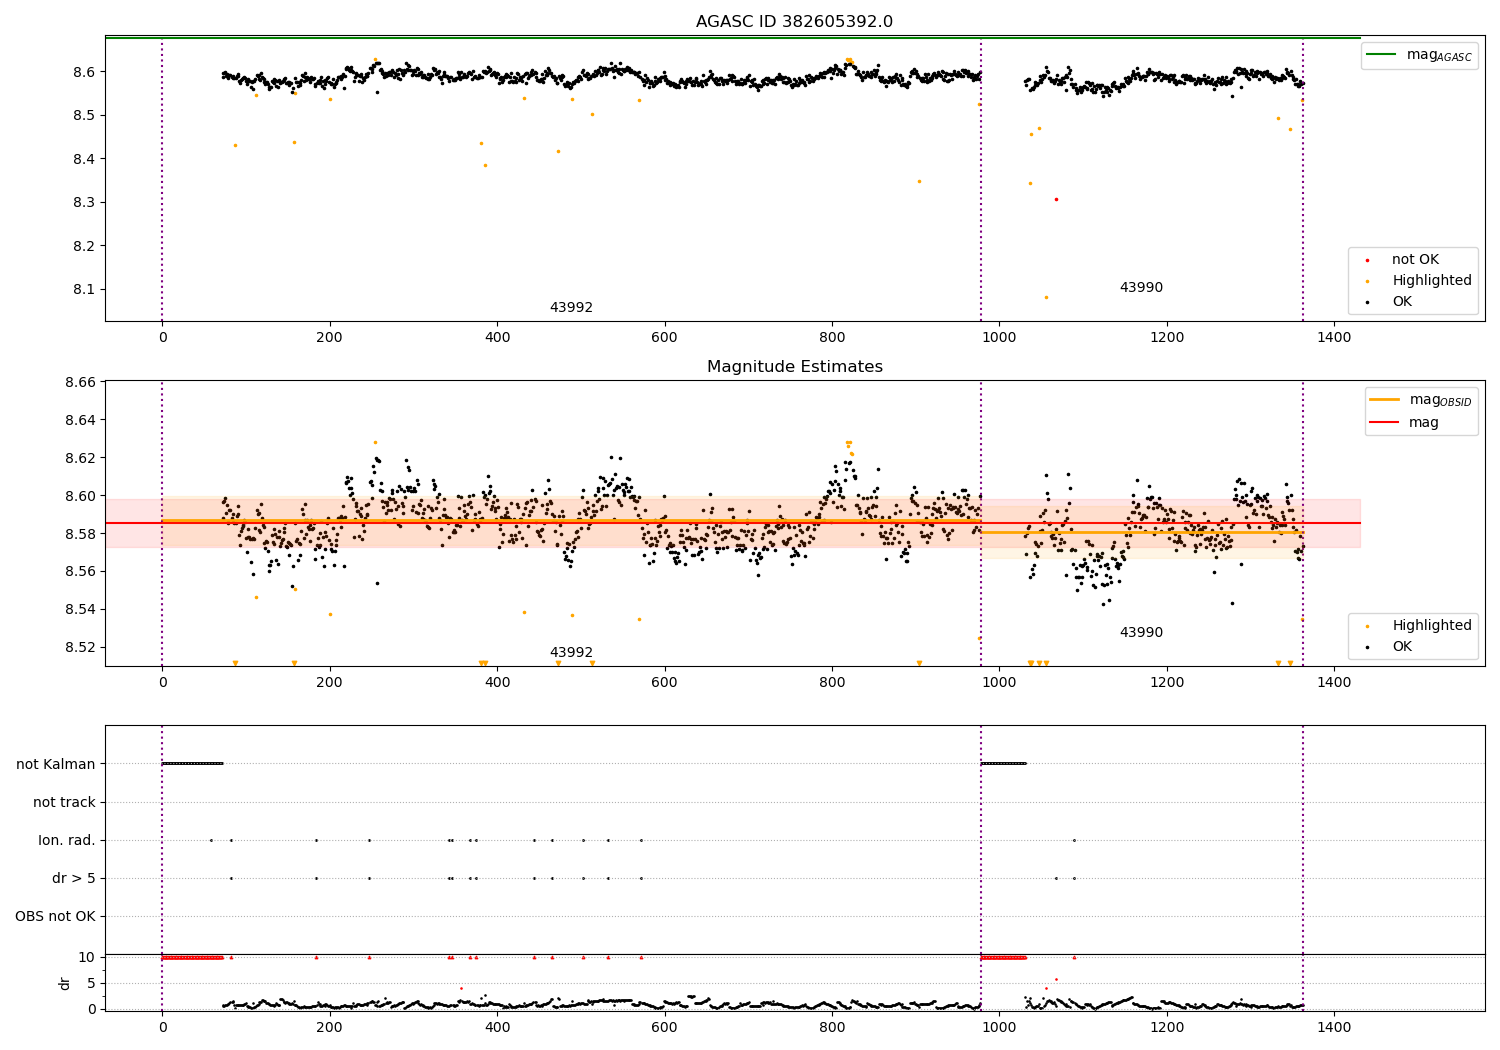Viewport: 1500px width, 1050px height.
Task: Click the lowest orange highlighted point near 8.08
Action: [x=1046, y=297]
